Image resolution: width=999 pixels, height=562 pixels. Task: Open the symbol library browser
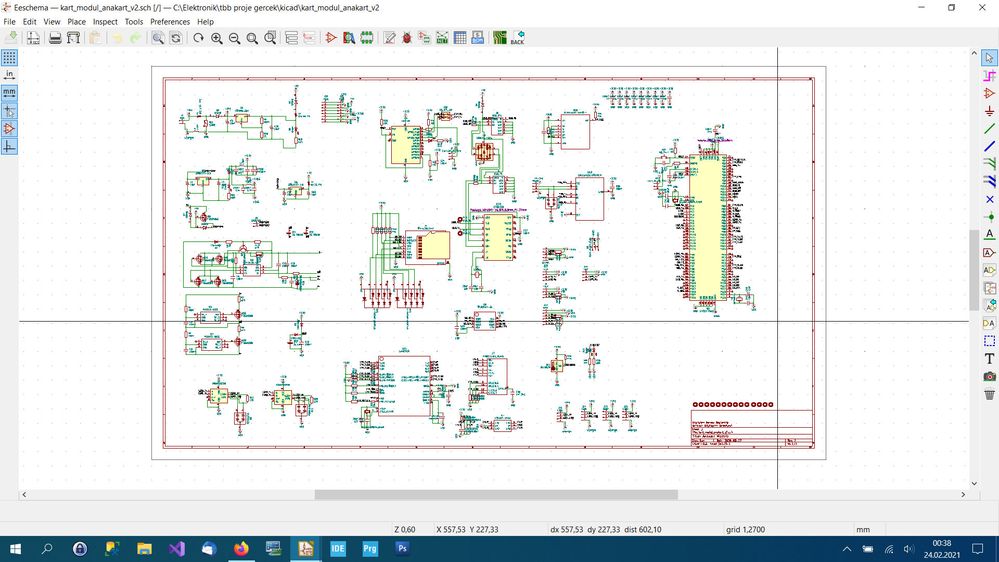coord(349,38)
